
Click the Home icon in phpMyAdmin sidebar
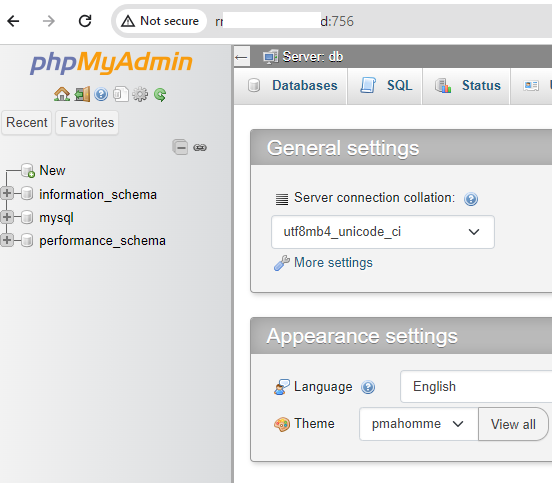[62, 94]
